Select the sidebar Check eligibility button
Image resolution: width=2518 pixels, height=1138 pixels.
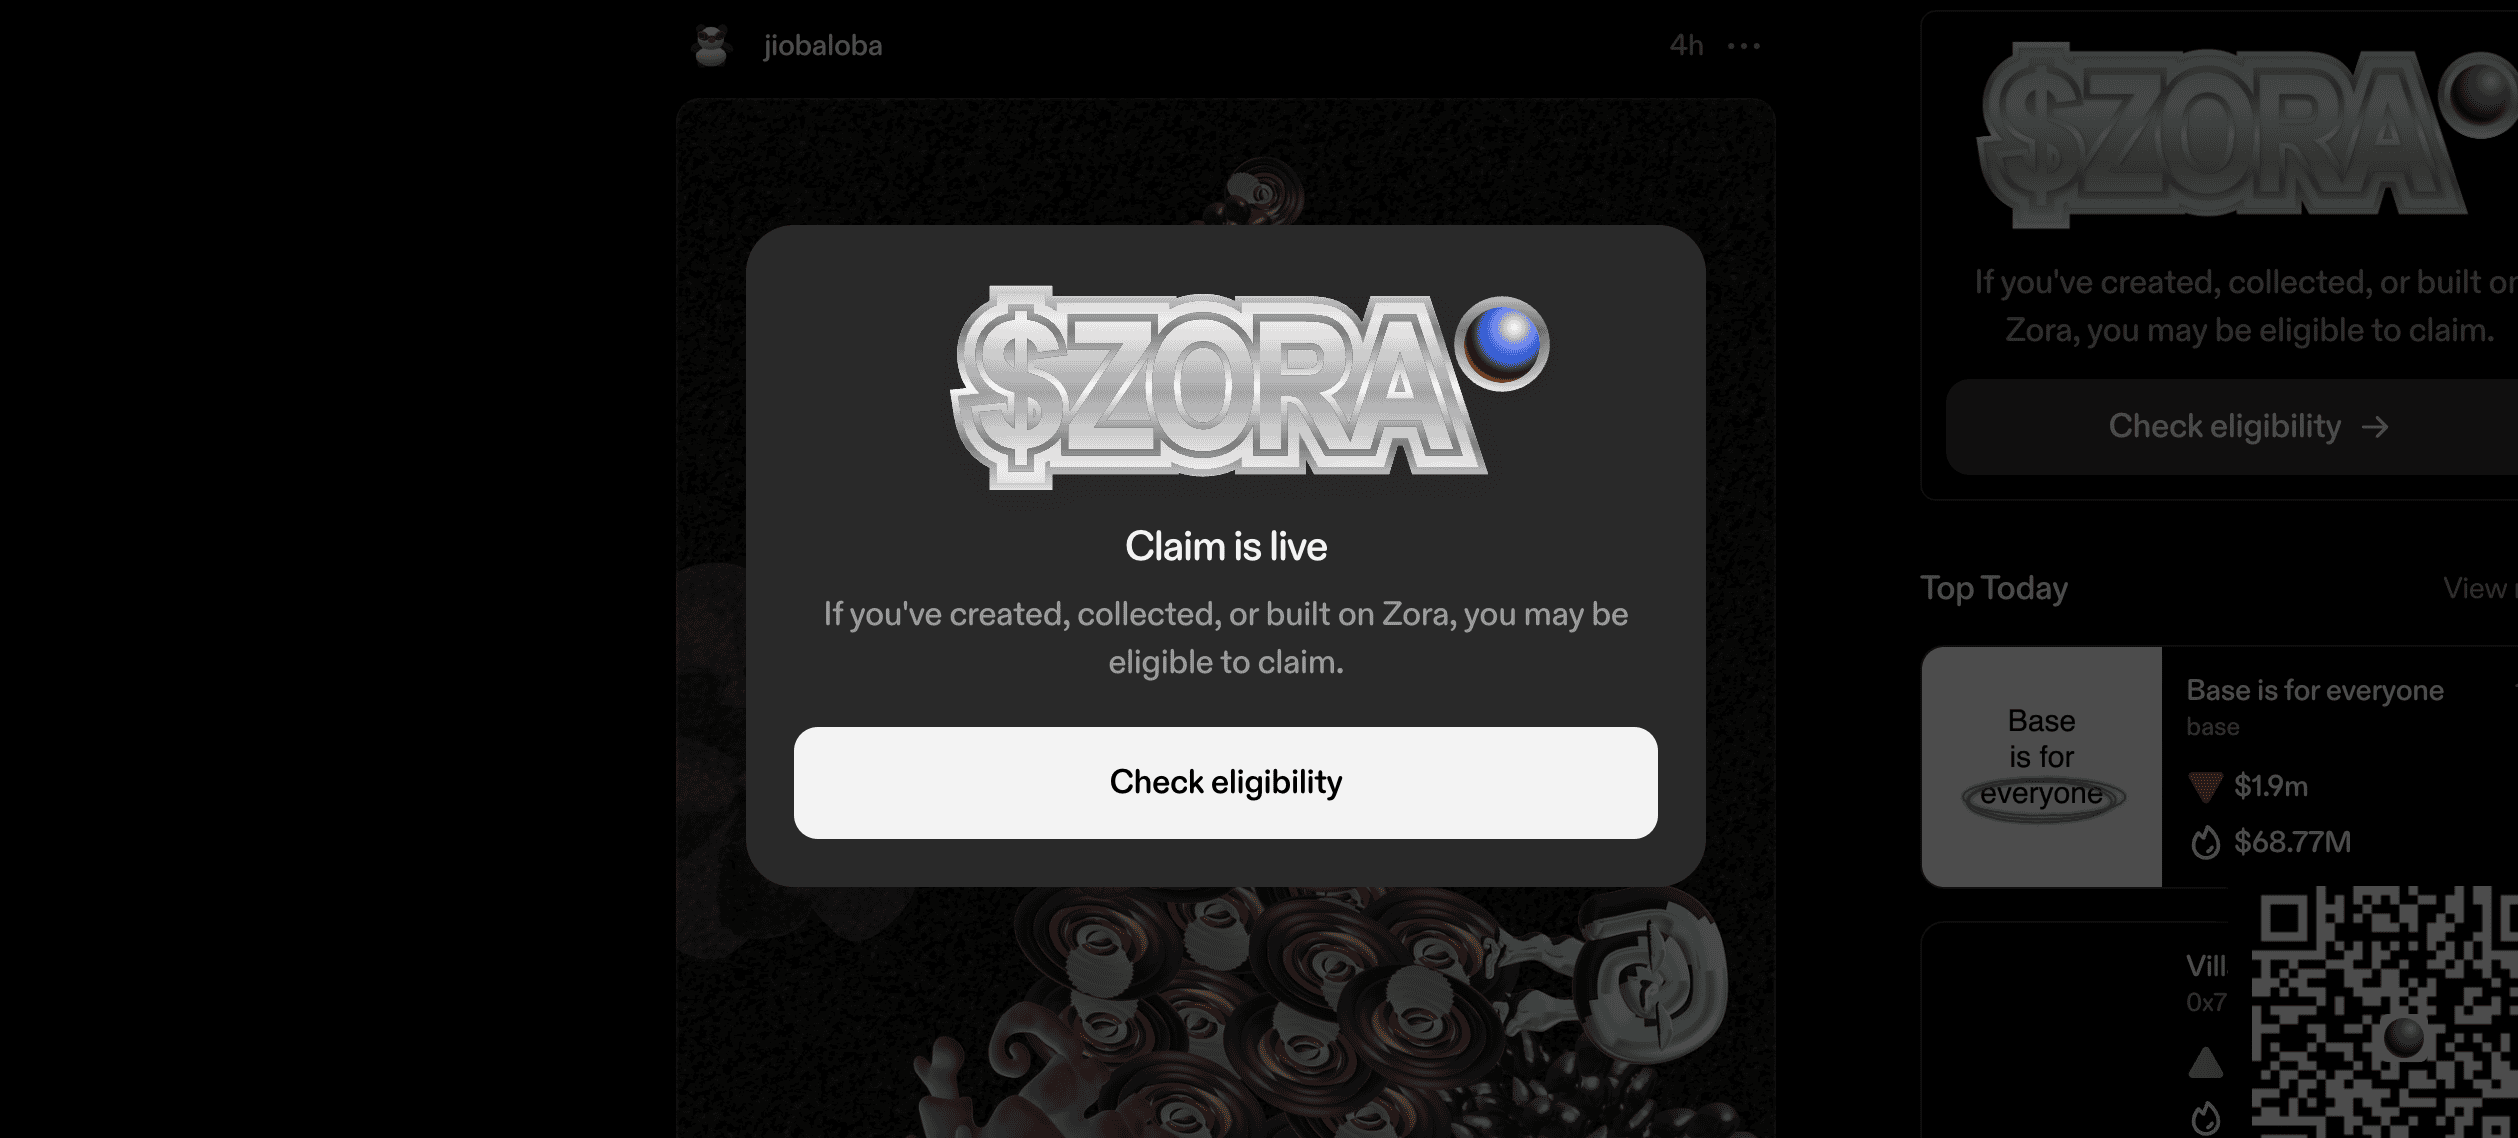pyautogui.click(x=2232, y=427)
